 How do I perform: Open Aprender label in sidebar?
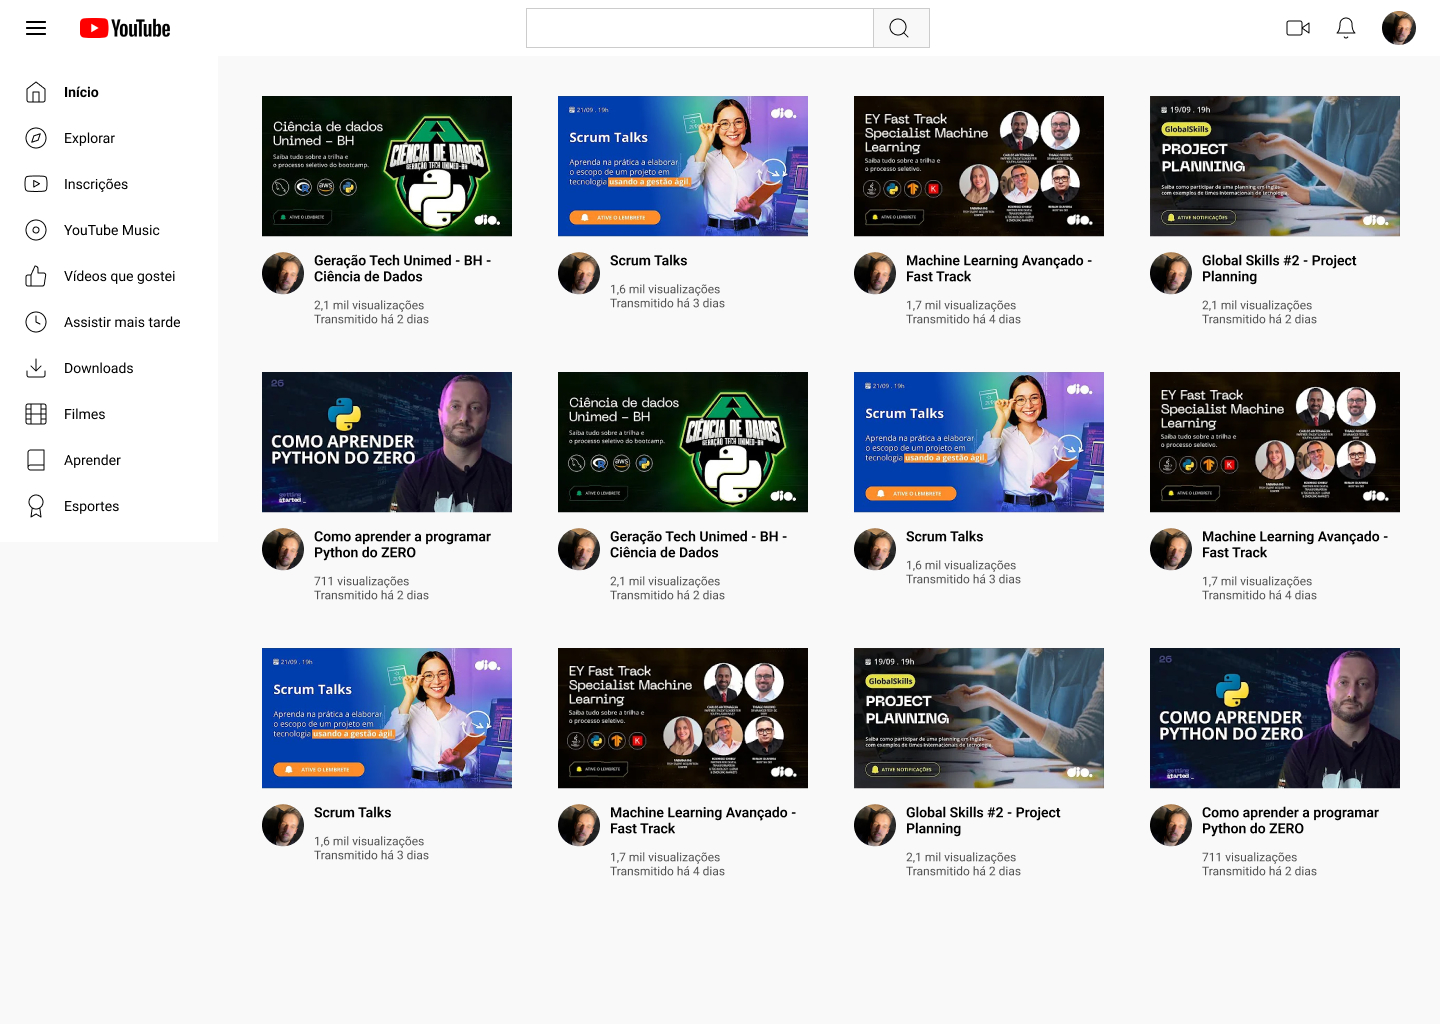pos(92,460)
